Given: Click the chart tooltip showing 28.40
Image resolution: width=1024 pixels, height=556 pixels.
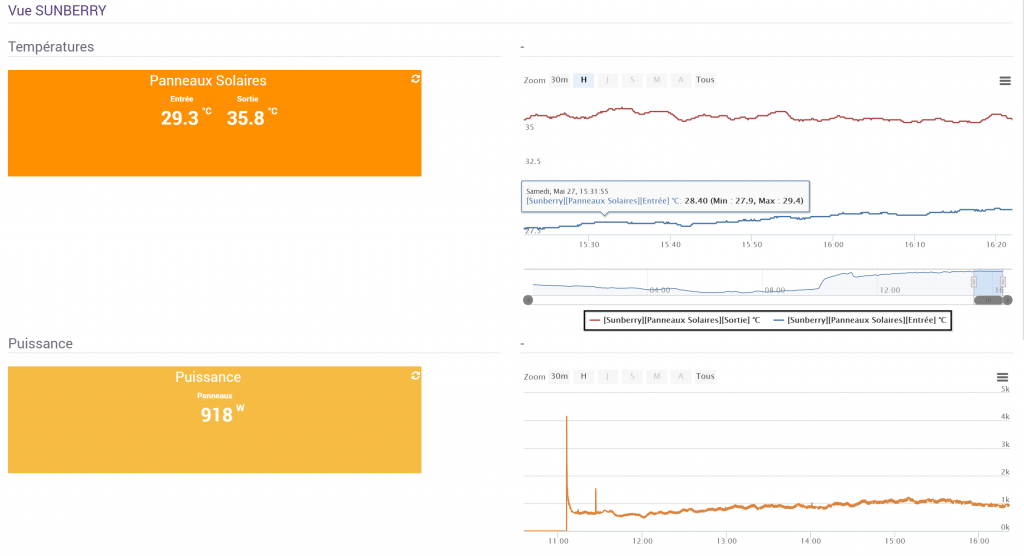Looking at the screenshot, I should coord(665,196).
